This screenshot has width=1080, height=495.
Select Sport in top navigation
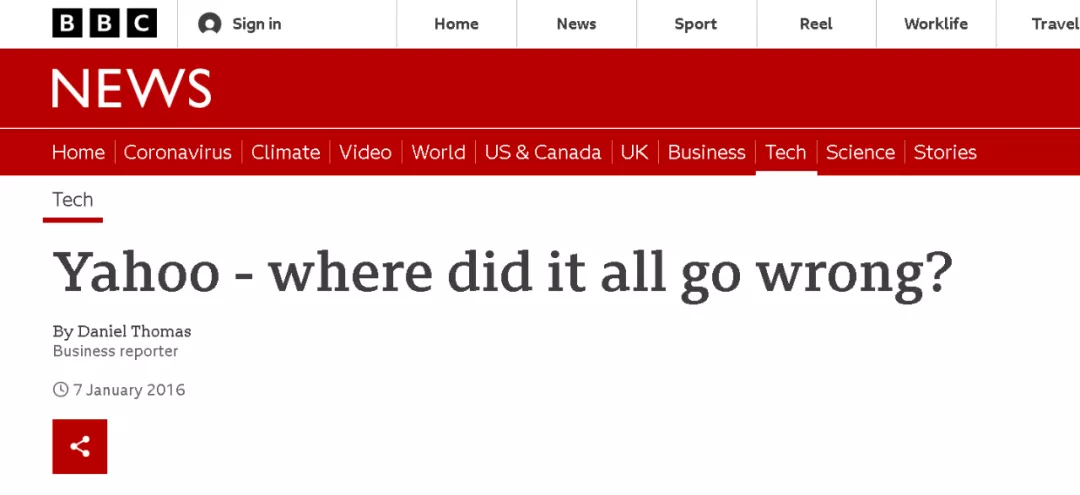click(x=695, y=24)
